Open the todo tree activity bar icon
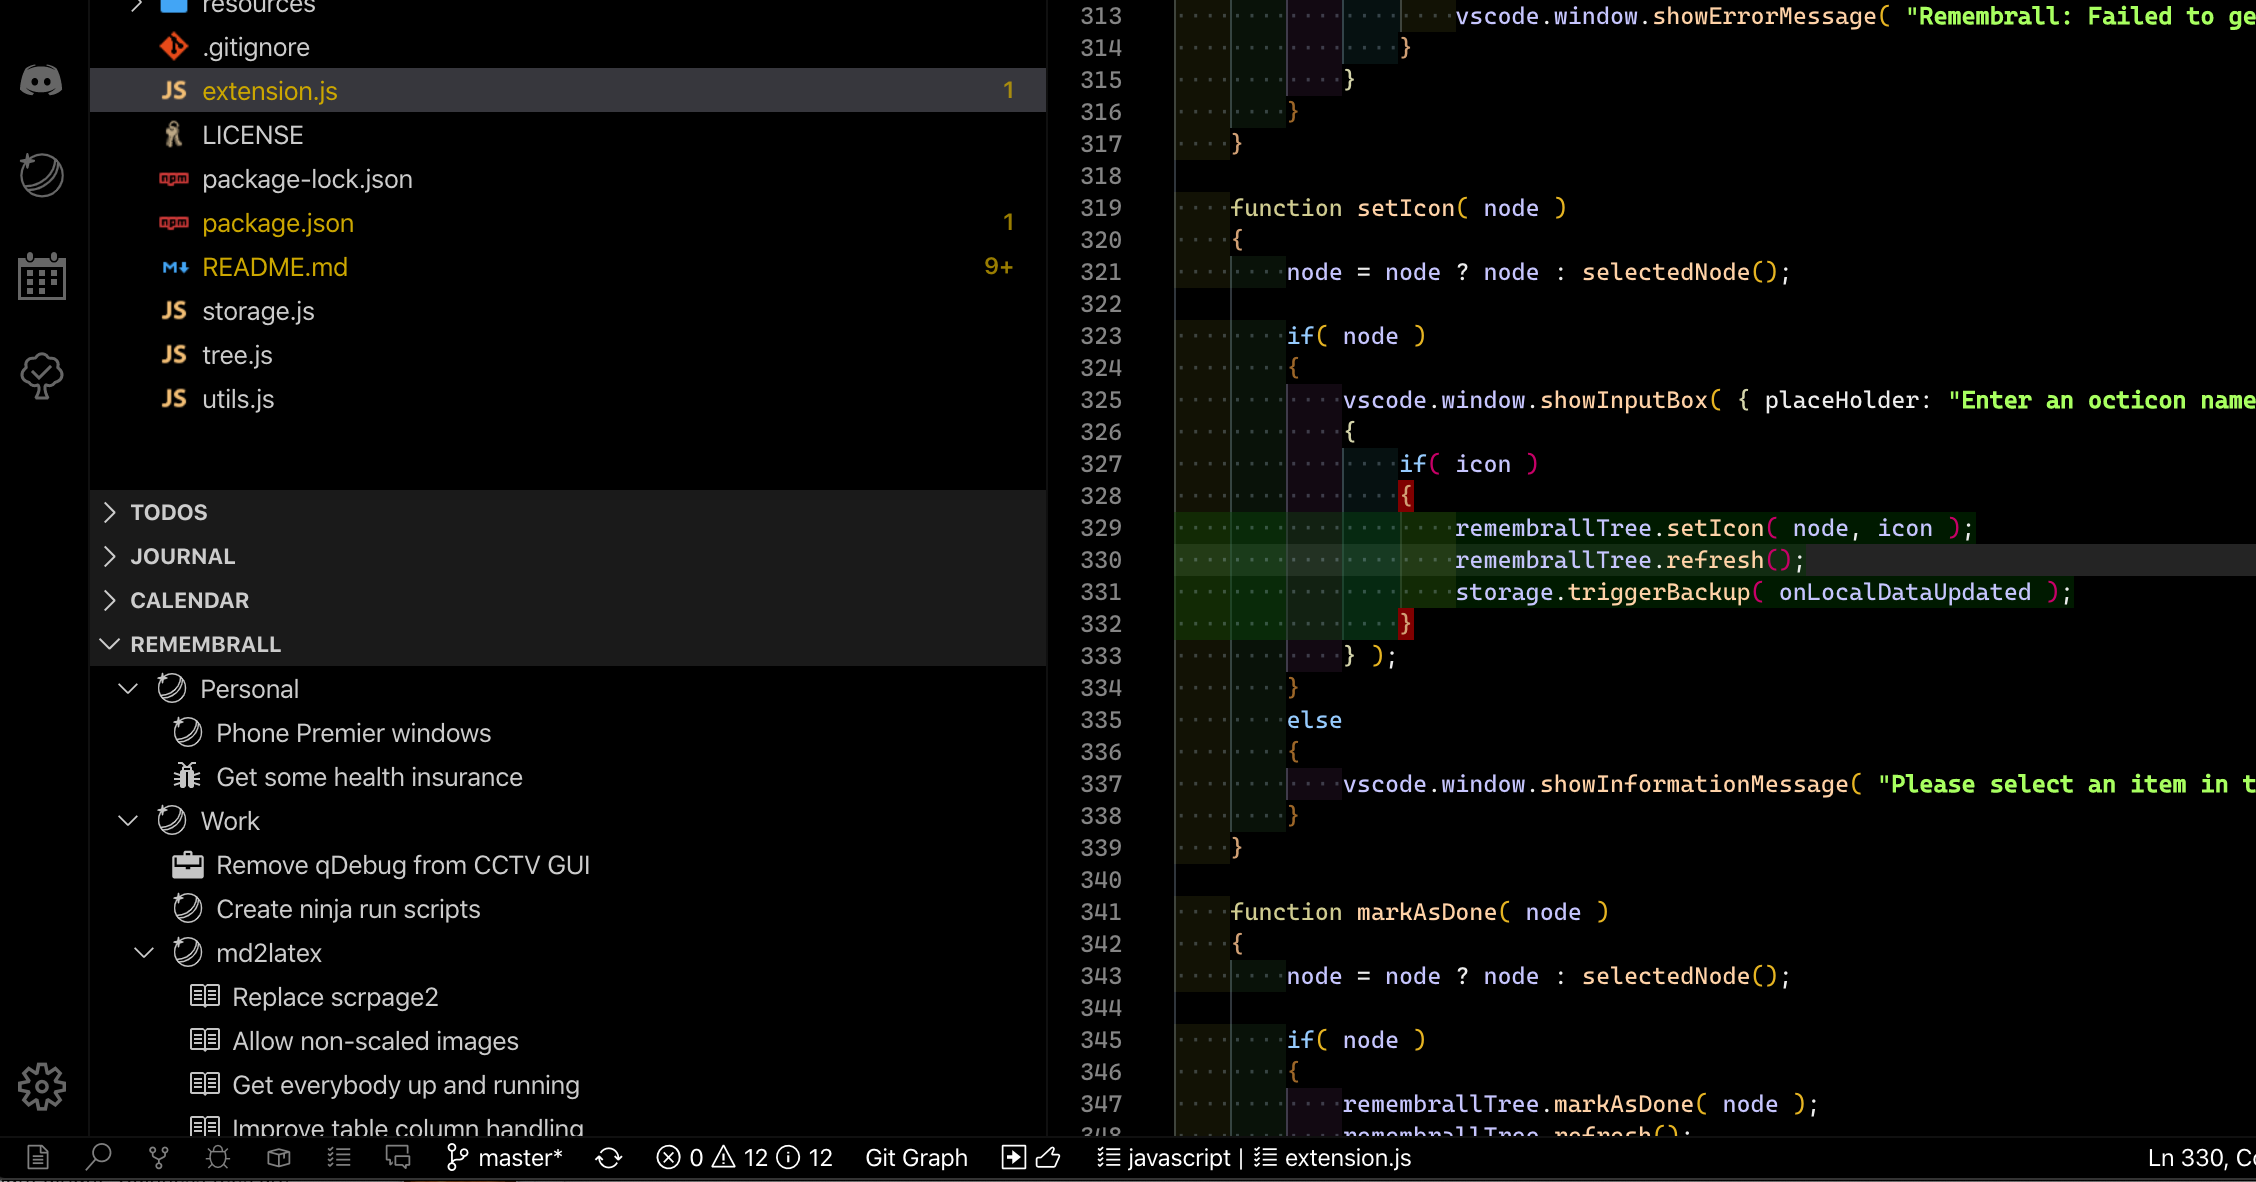The image size is (2256, 1182). (41, 376)
